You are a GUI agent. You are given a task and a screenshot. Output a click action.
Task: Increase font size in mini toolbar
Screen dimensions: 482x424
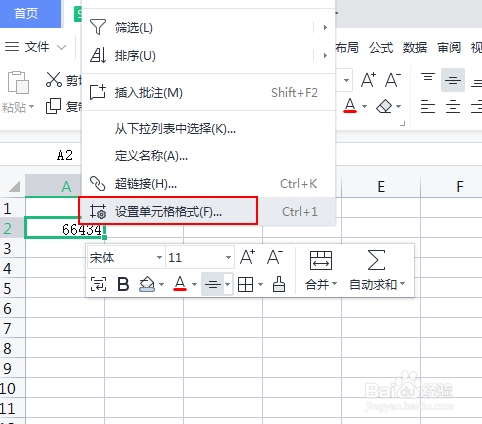(248, 257)
